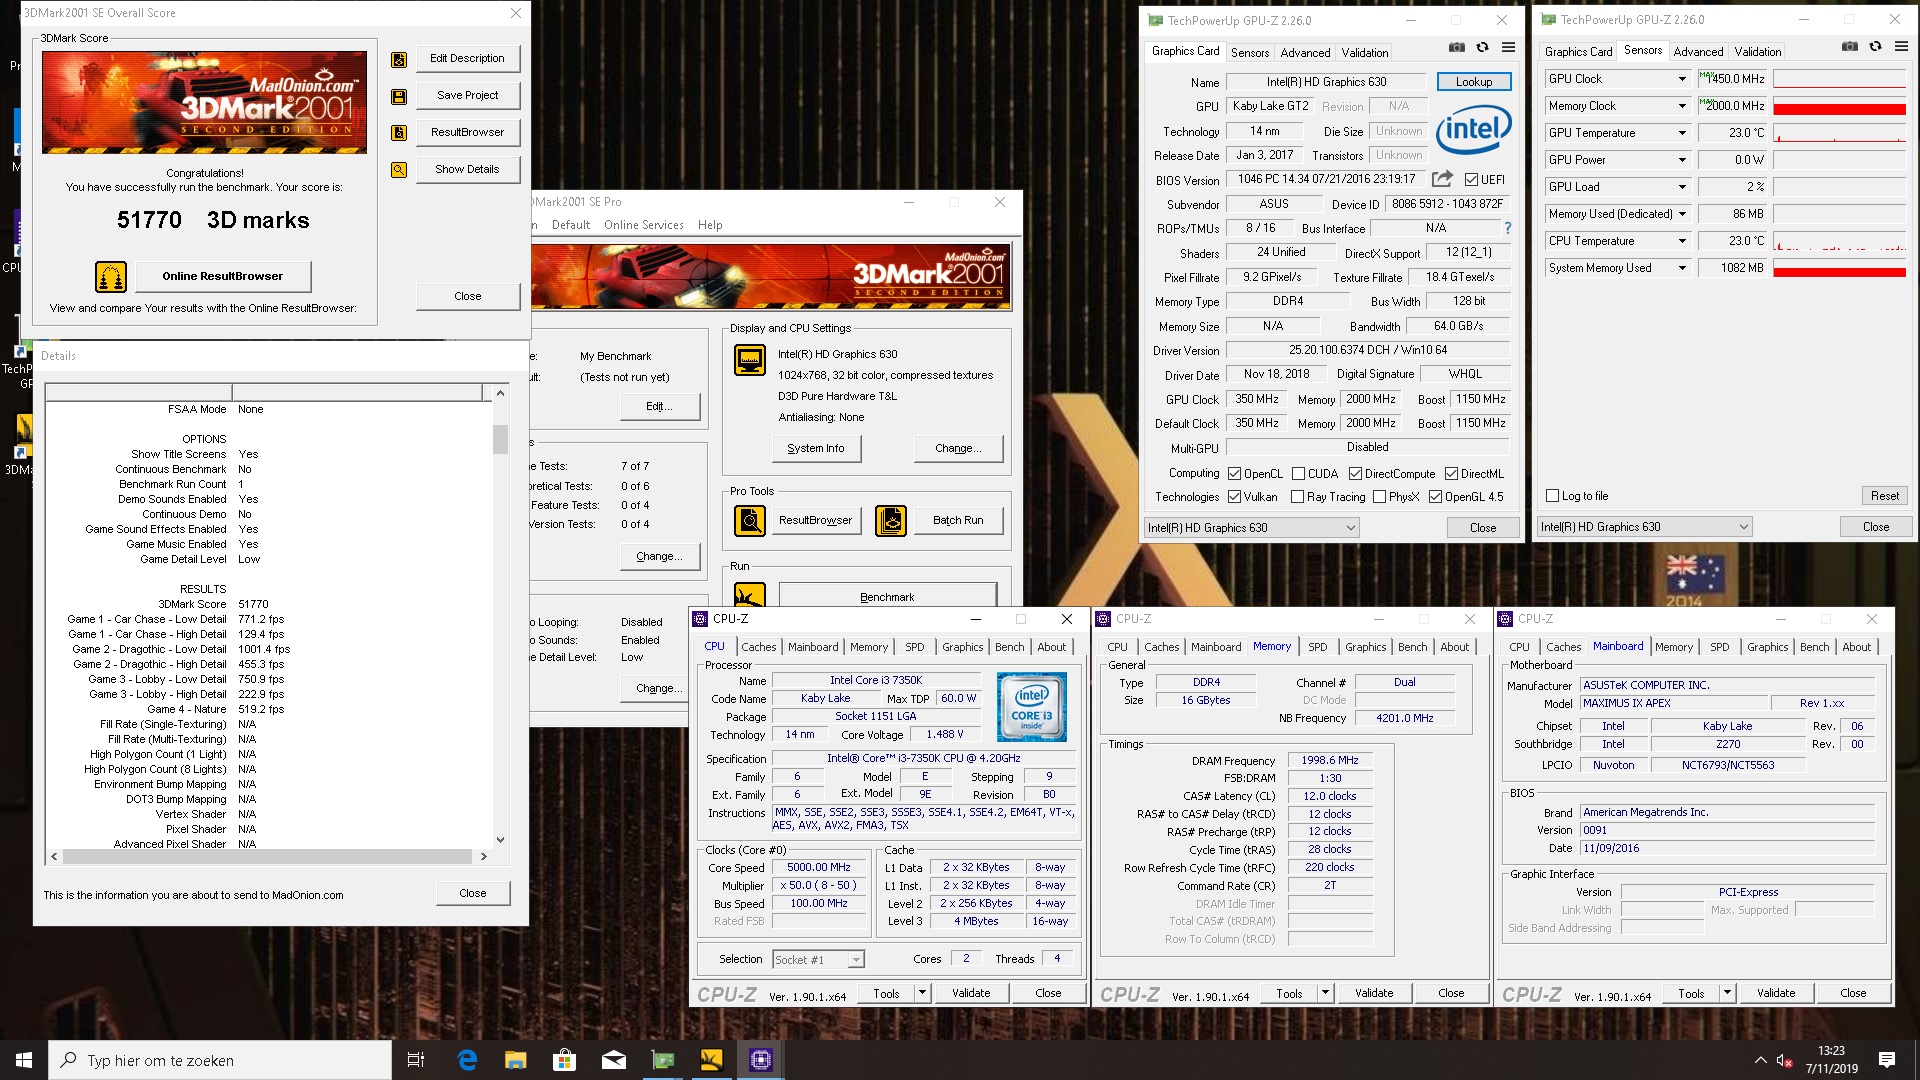Launch Microsoft Edge from taskbar
This screenshot has height=1080, width=1920.
[x=467, y=1060]
